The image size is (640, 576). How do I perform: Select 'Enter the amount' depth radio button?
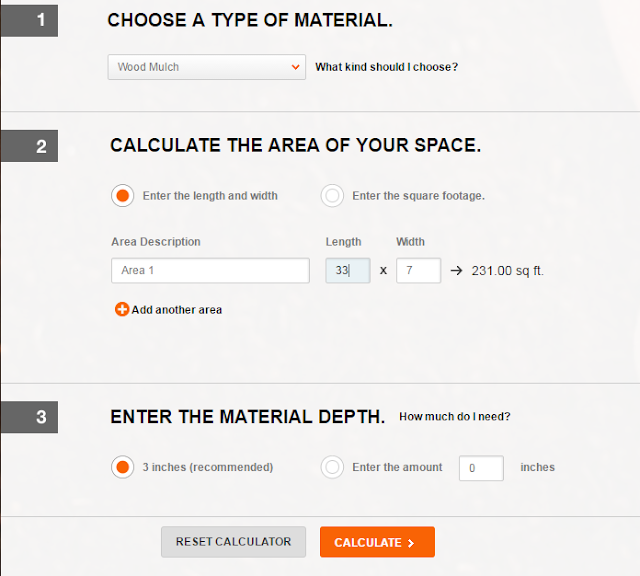coord(332,467)
